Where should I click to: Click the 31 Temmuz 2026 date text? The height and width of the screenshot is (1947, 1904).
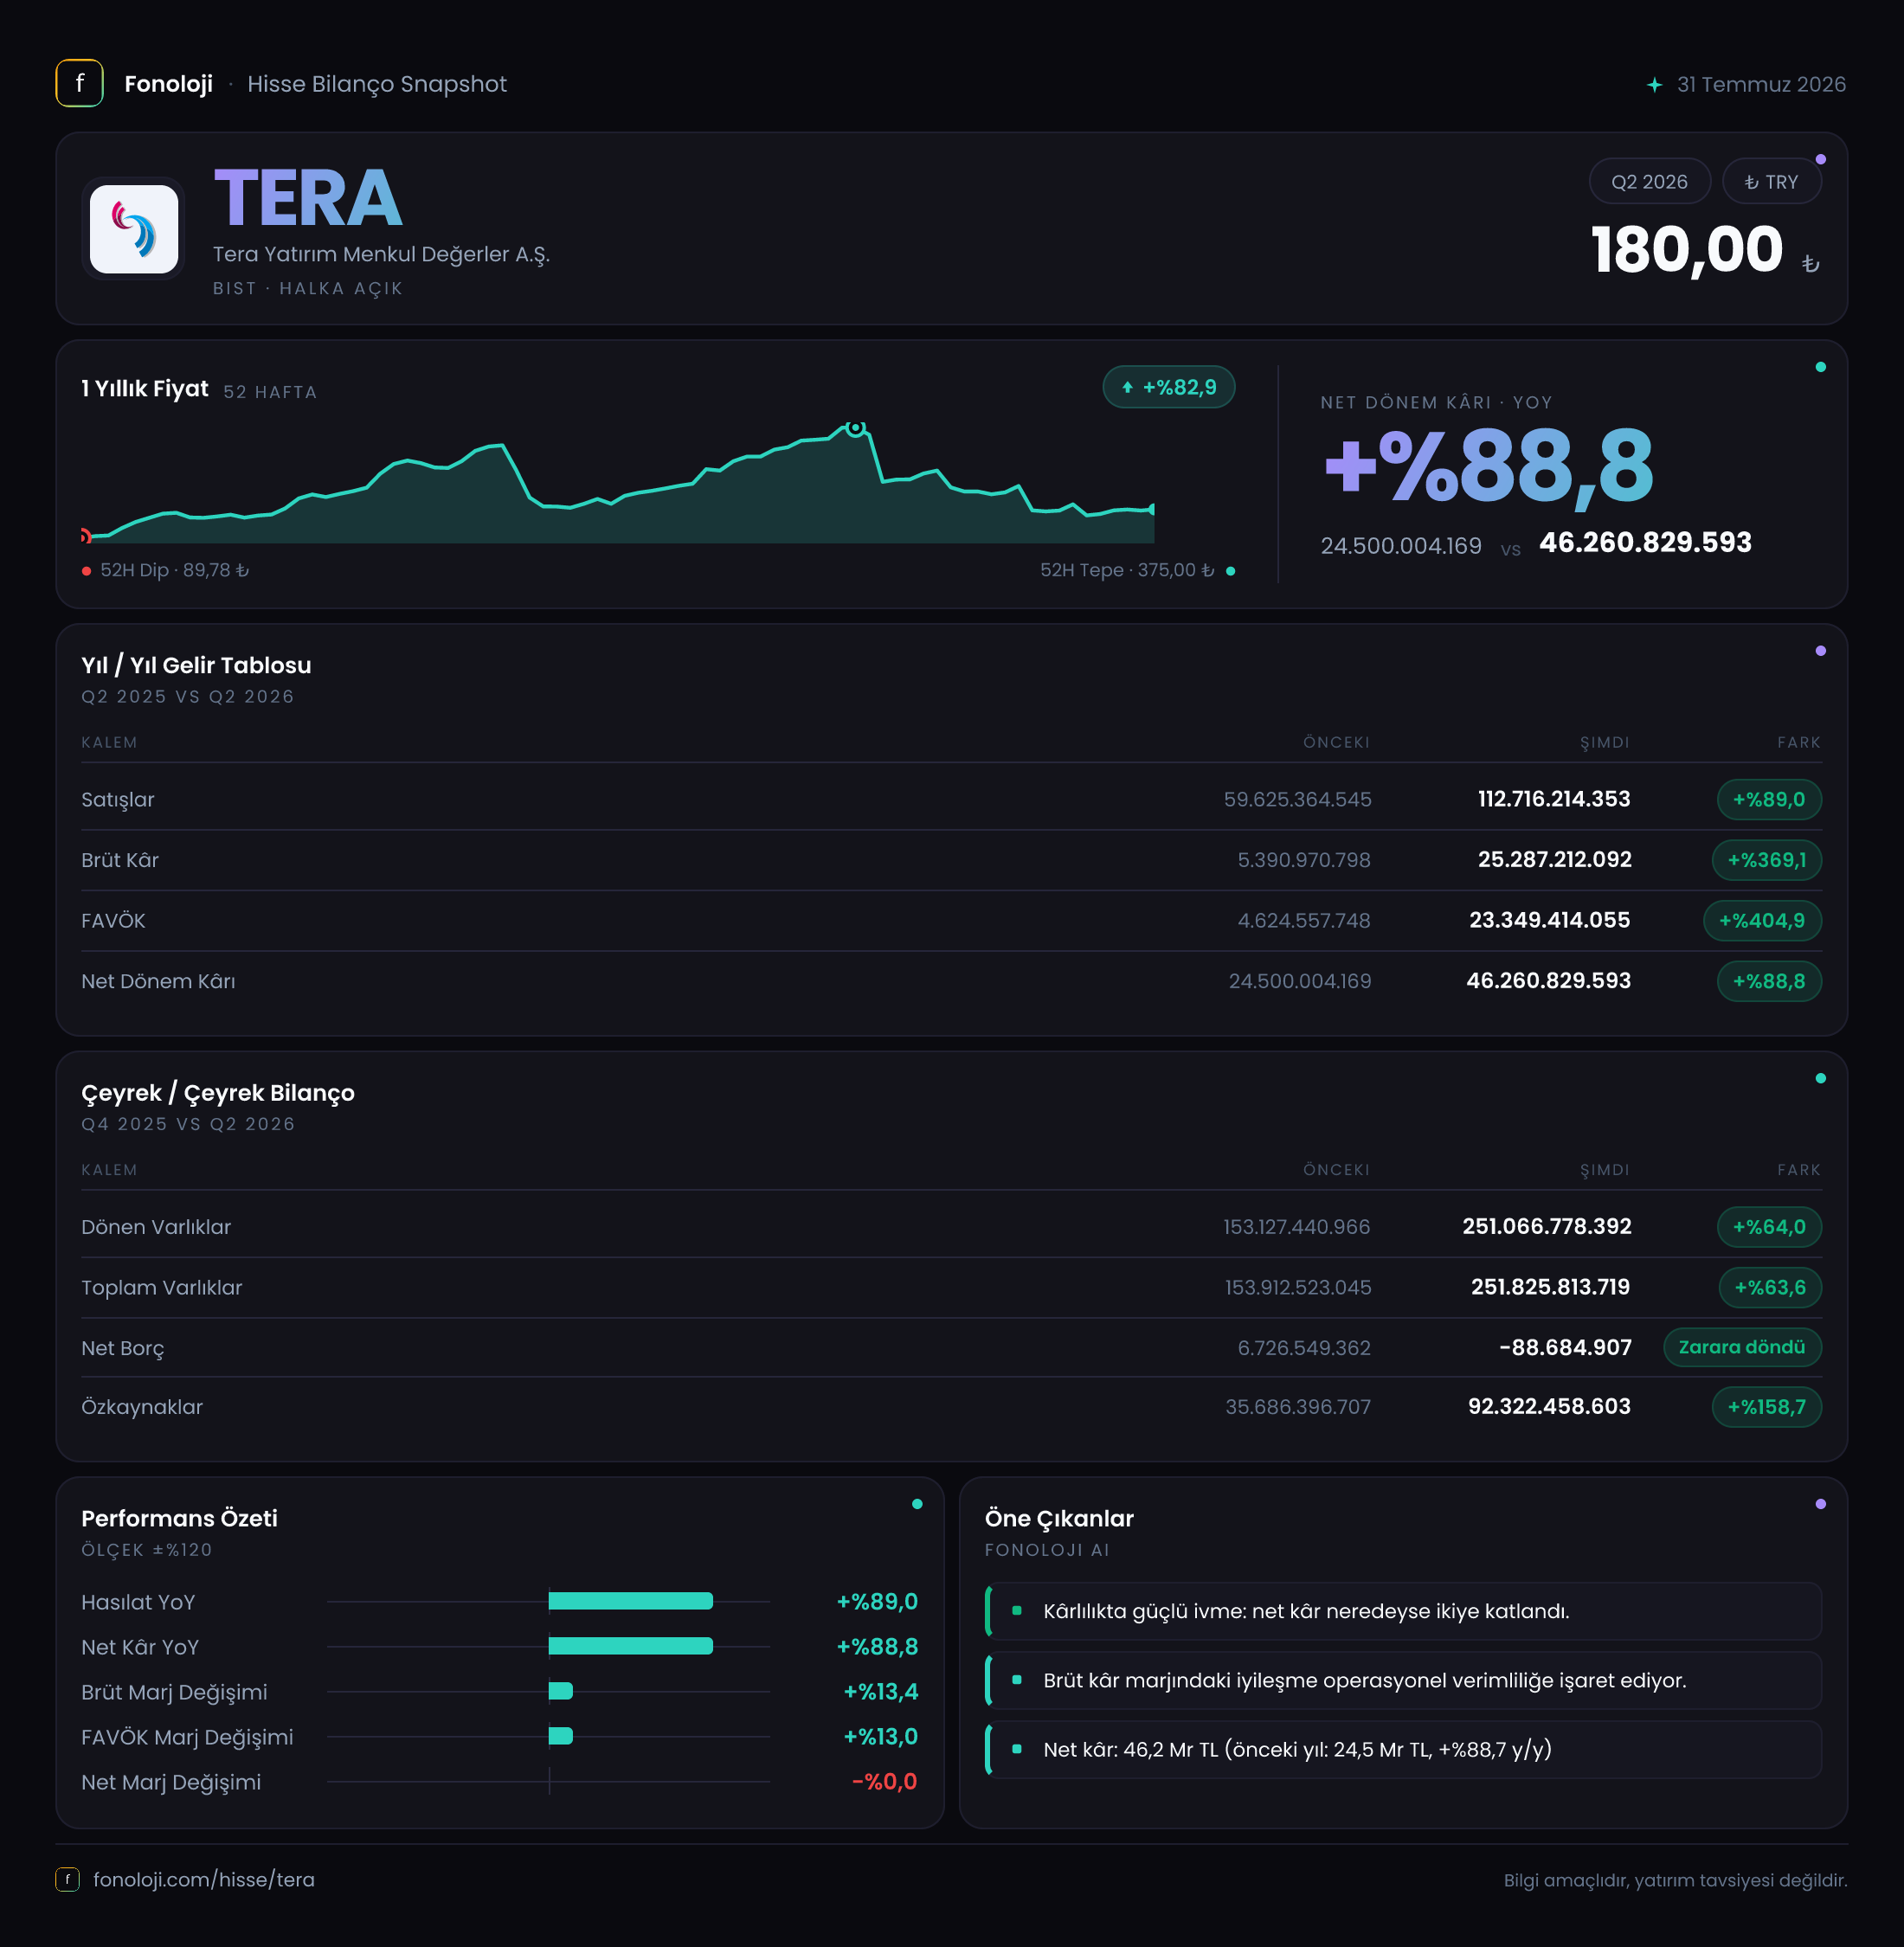coord(1761,85)
